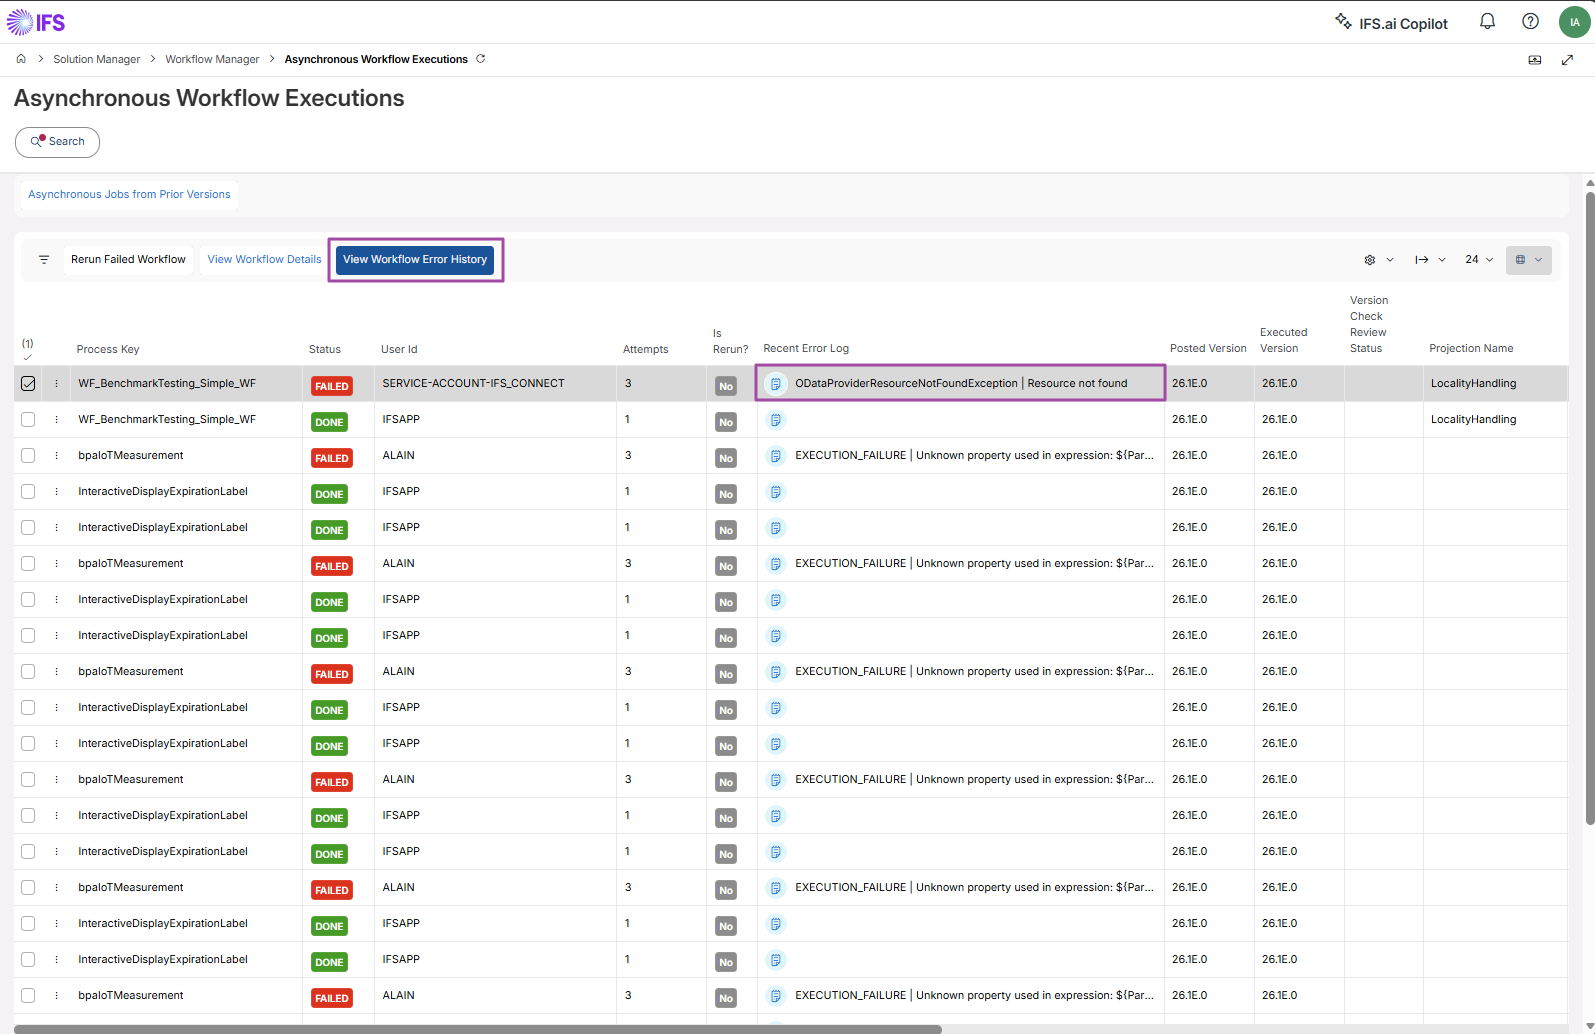This screenshot has width=1595, height=1034.
Task: Click the horizontal scrollbar at bottom
Action: coord(478,1029)
